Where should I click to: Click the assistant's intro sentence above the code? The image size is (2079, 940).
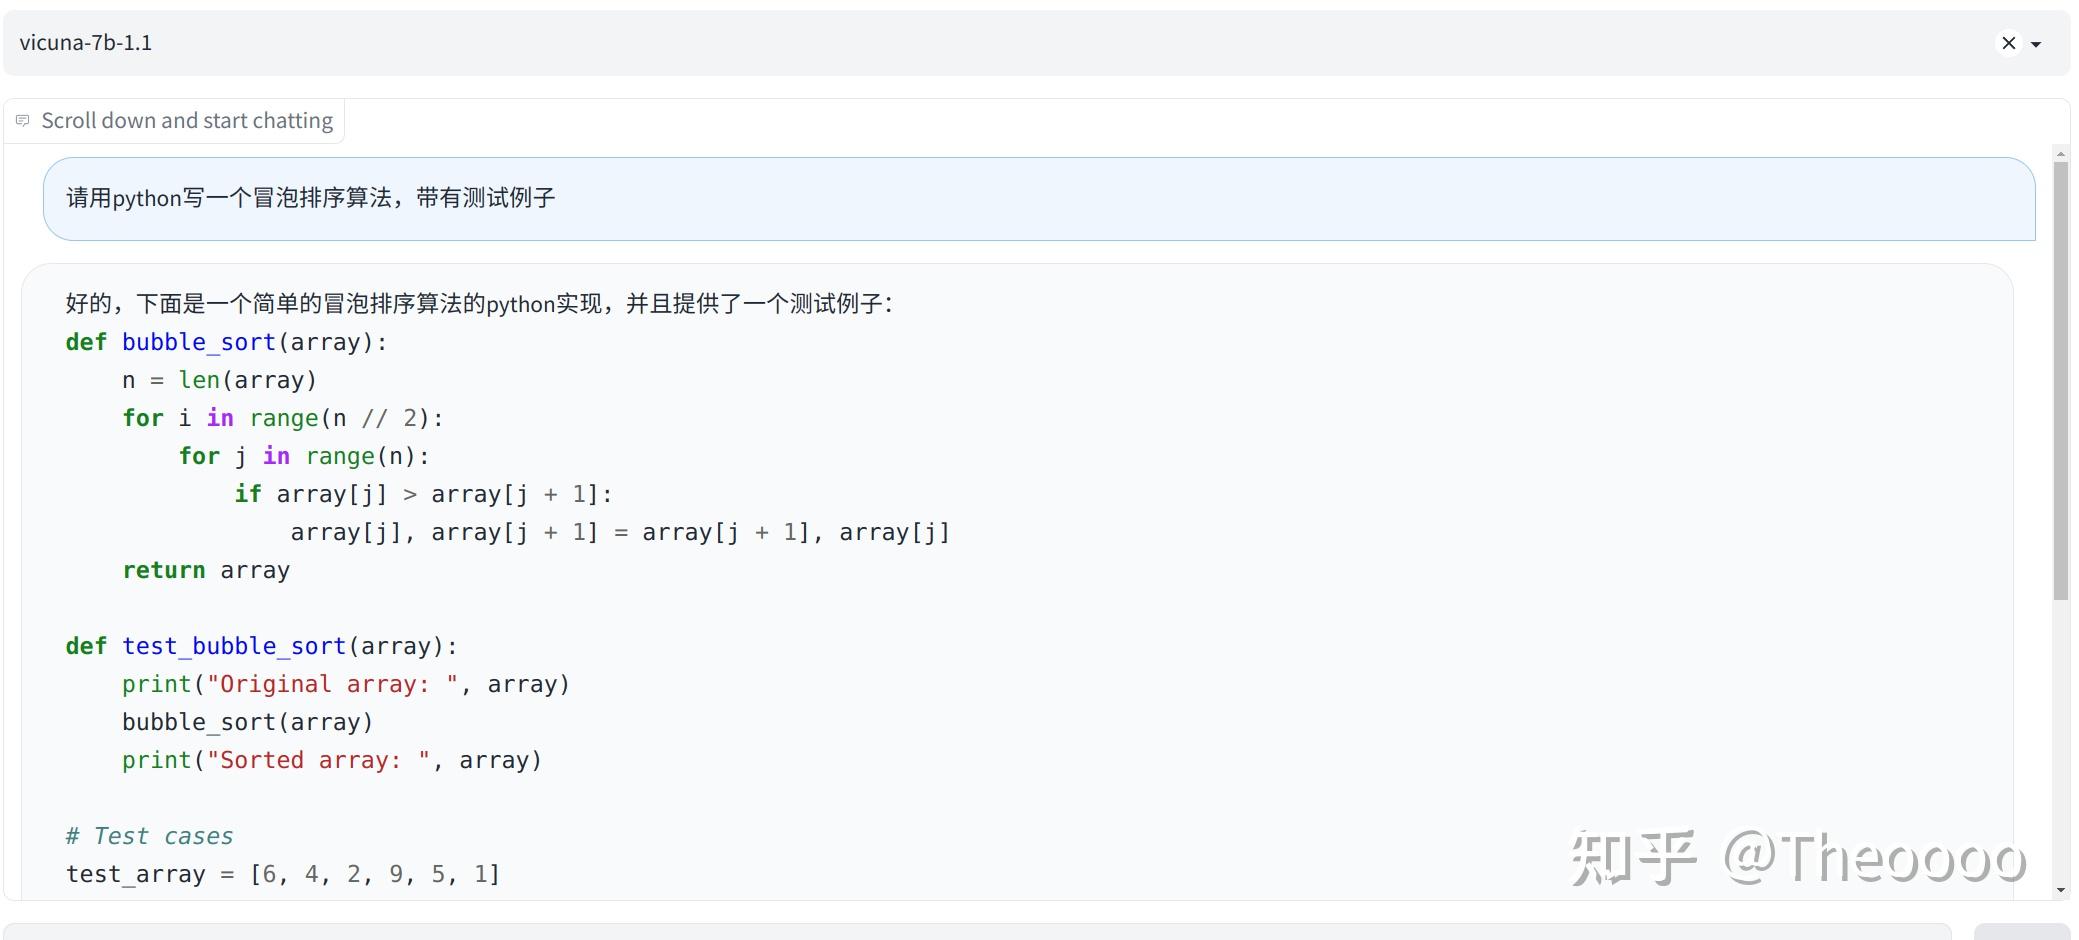point(479,303)
